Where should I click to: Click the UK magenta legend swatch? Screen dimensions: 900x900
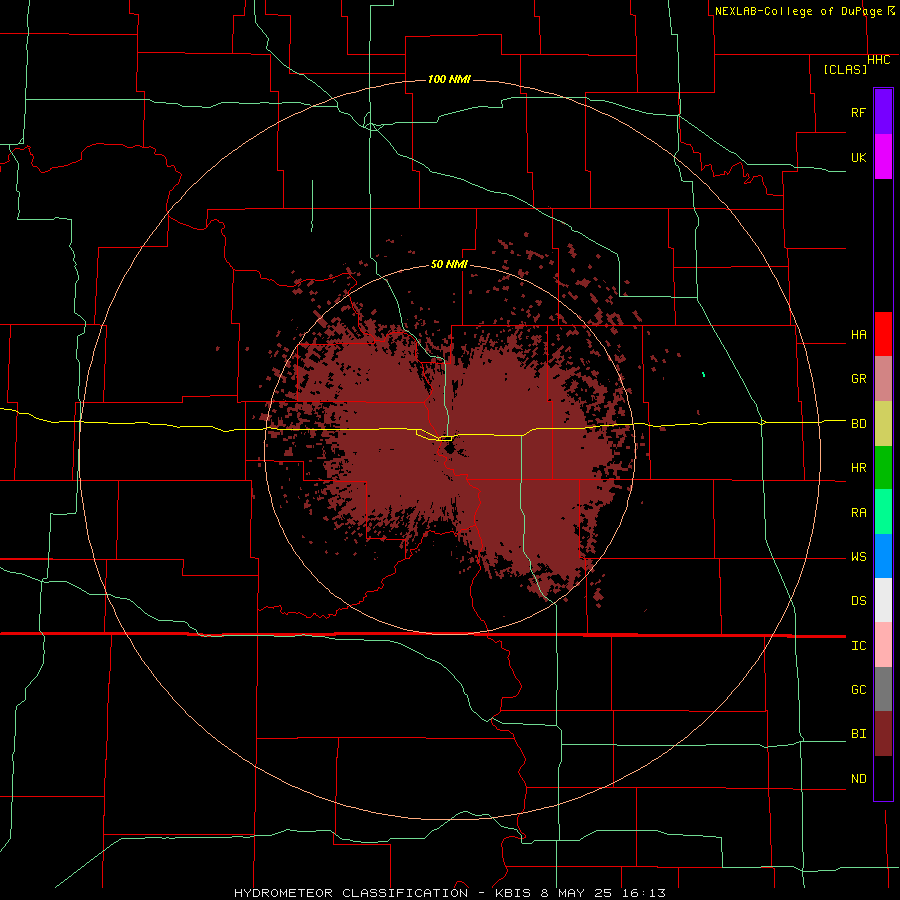click(883, 157)
